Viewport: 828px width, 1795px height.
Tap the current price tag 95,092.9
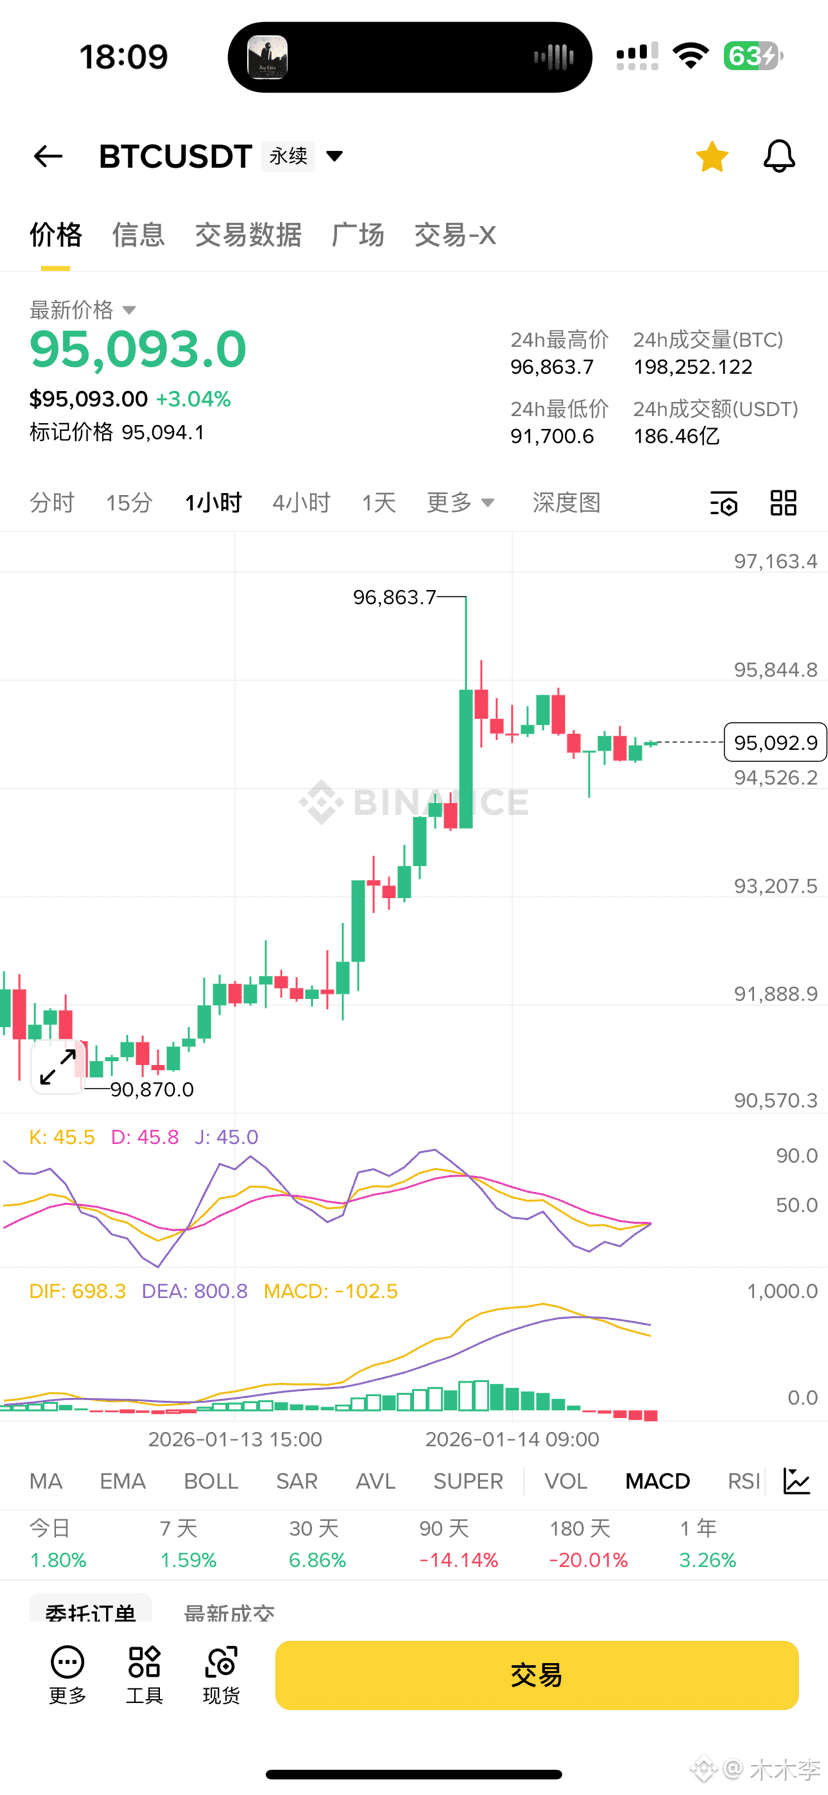click(x=775, y=742)
